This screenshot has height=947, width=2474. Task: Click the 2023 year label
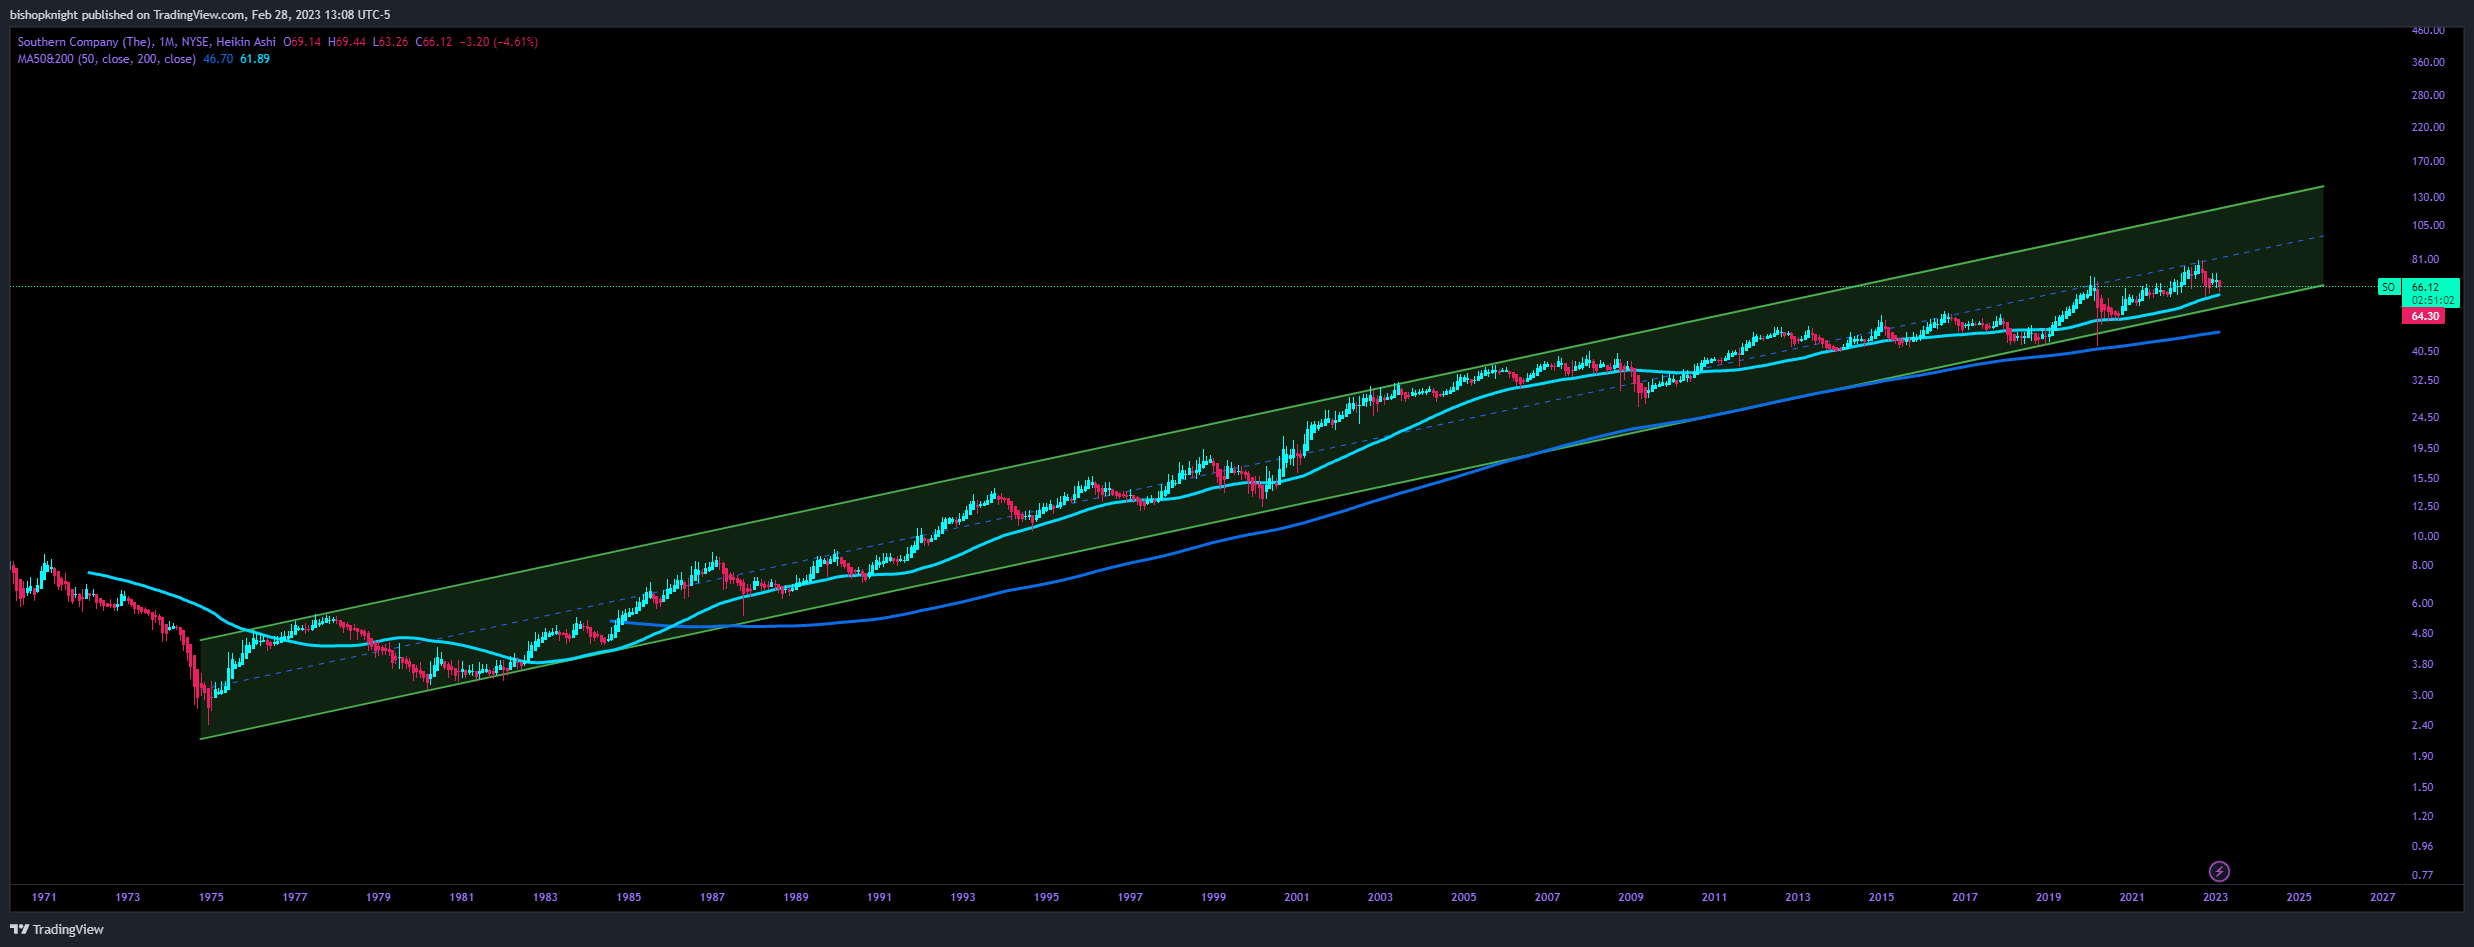click(x=2215, y=897)
